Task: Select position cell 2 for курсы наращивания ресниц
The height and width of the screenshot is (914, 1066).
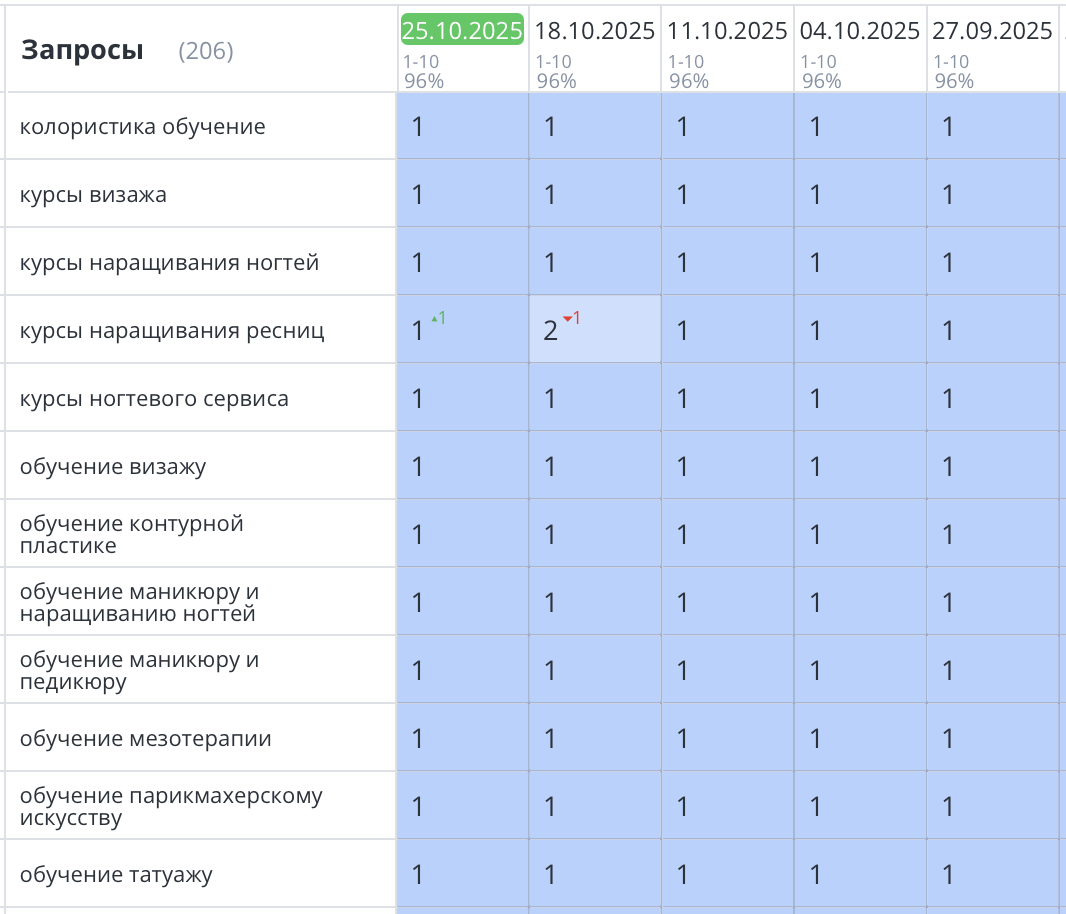Action: click(x=596, y=329)
